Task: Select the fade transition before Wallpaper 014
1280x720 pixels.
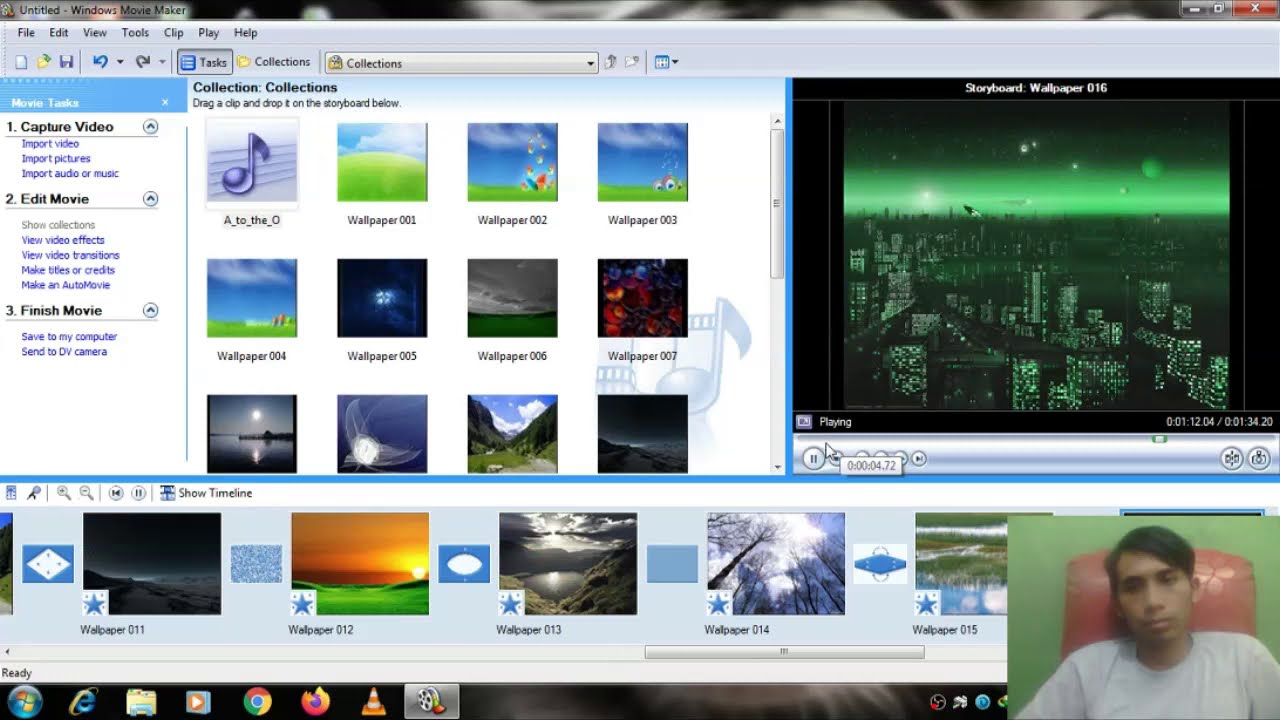Action: pos(672,564)
